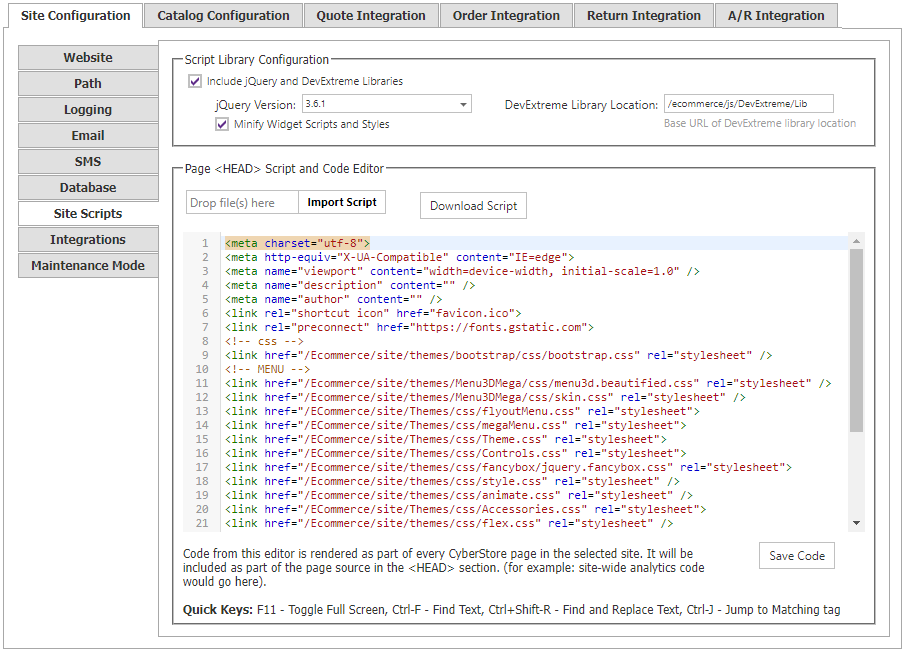Click the Drop file(s) here area
The image size is (902, 649).
tap(242, 203)
